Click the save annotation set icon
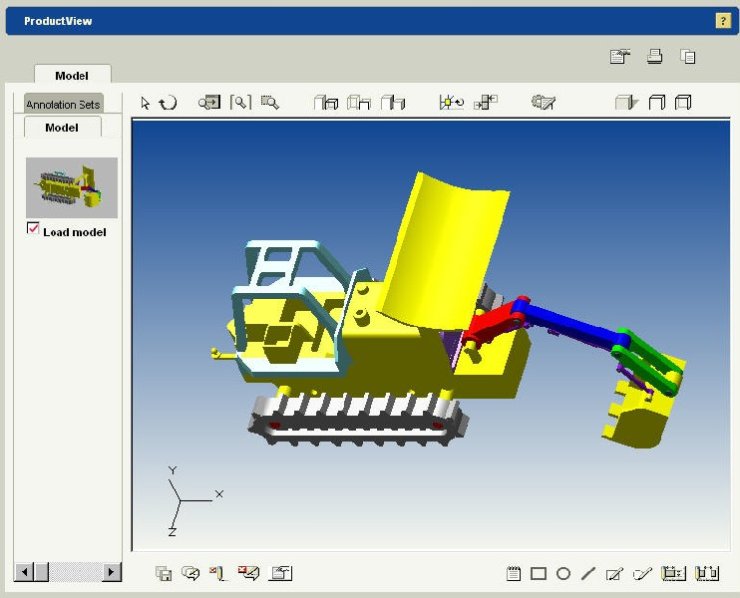This screenshot has width=740, height=598. 163,573
